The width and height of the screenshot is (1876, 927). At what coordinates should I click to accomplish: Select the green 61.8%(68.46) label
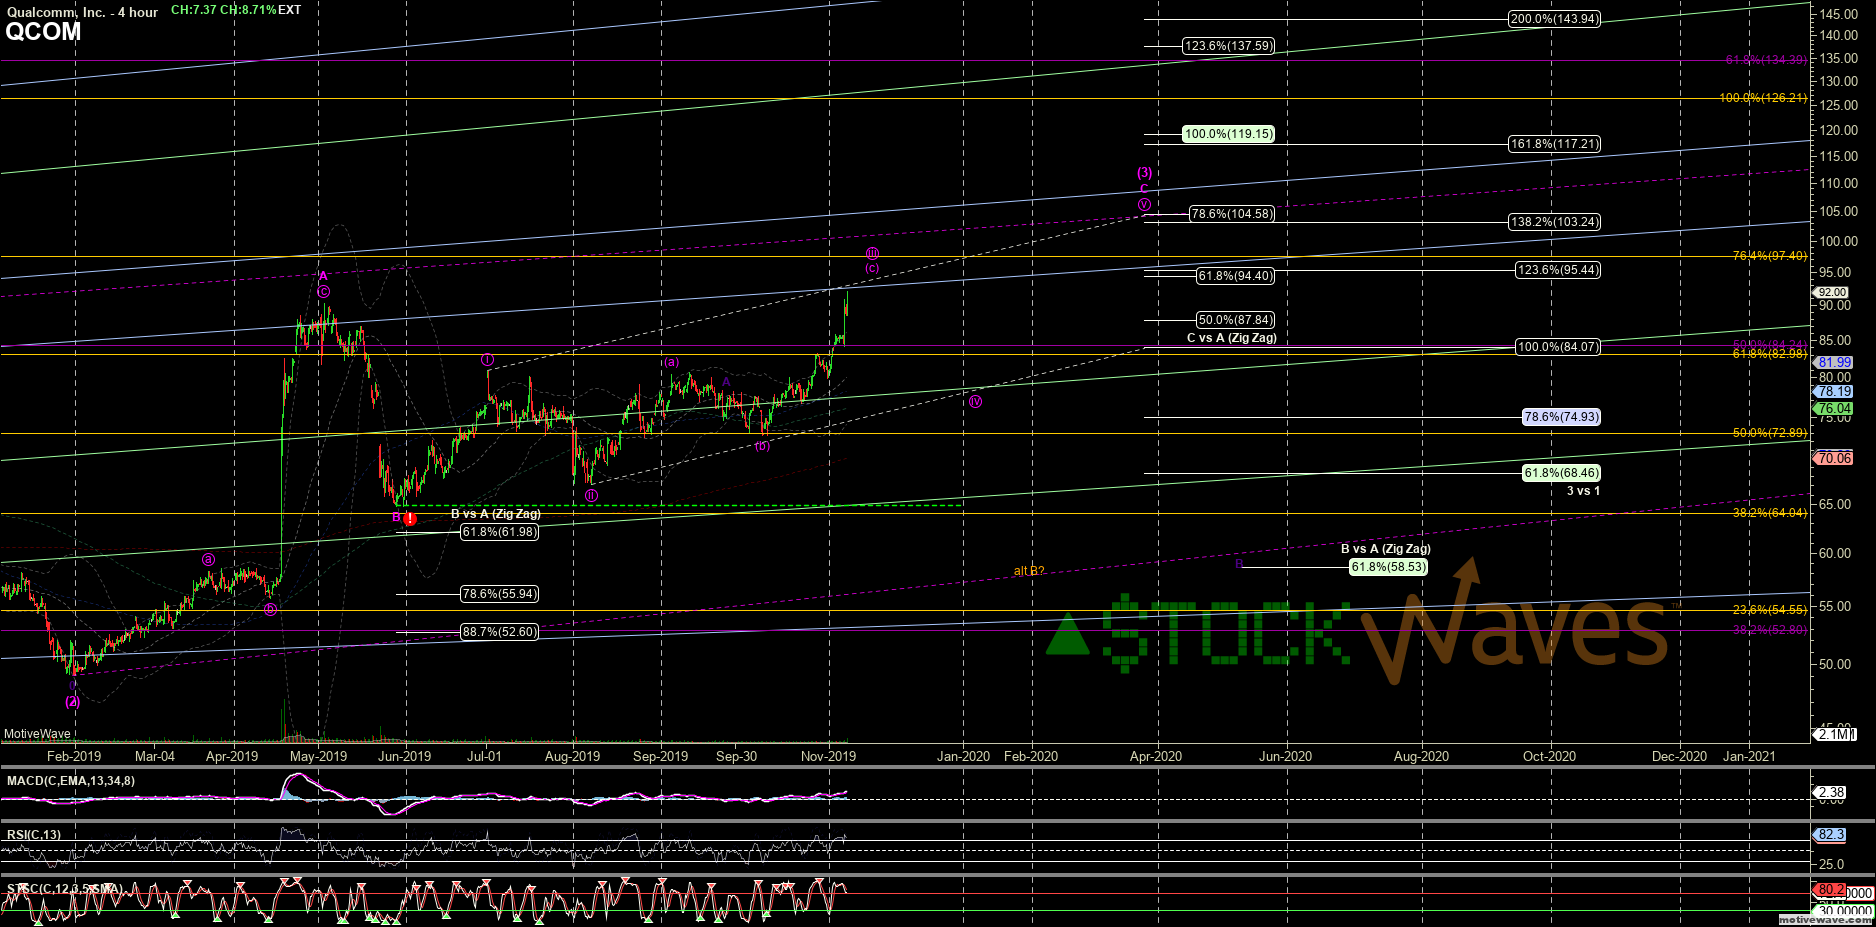tap(1561, 473)
